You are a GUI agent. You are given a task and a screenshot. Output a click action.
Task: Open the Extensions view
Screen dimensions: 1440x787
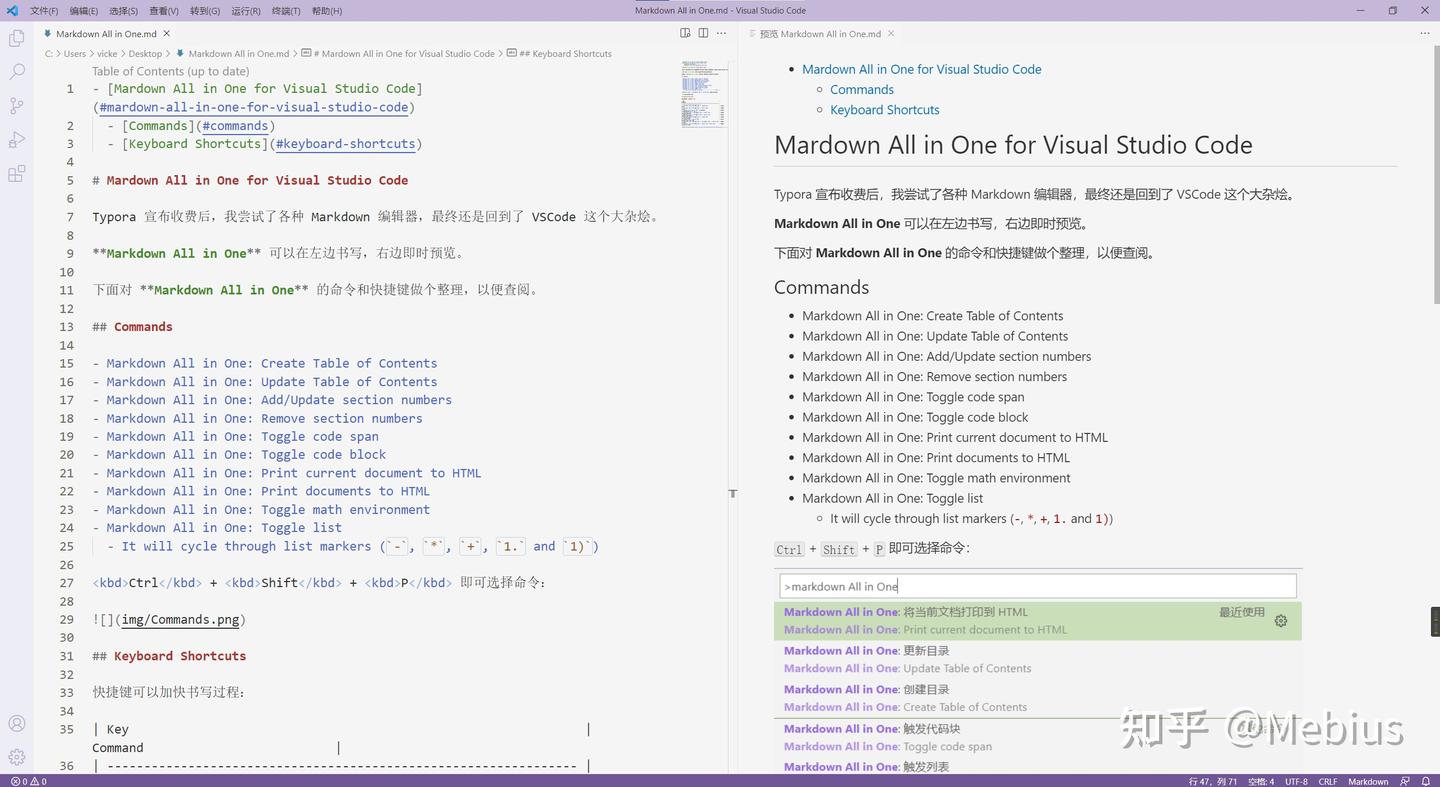tap(16, 173)
